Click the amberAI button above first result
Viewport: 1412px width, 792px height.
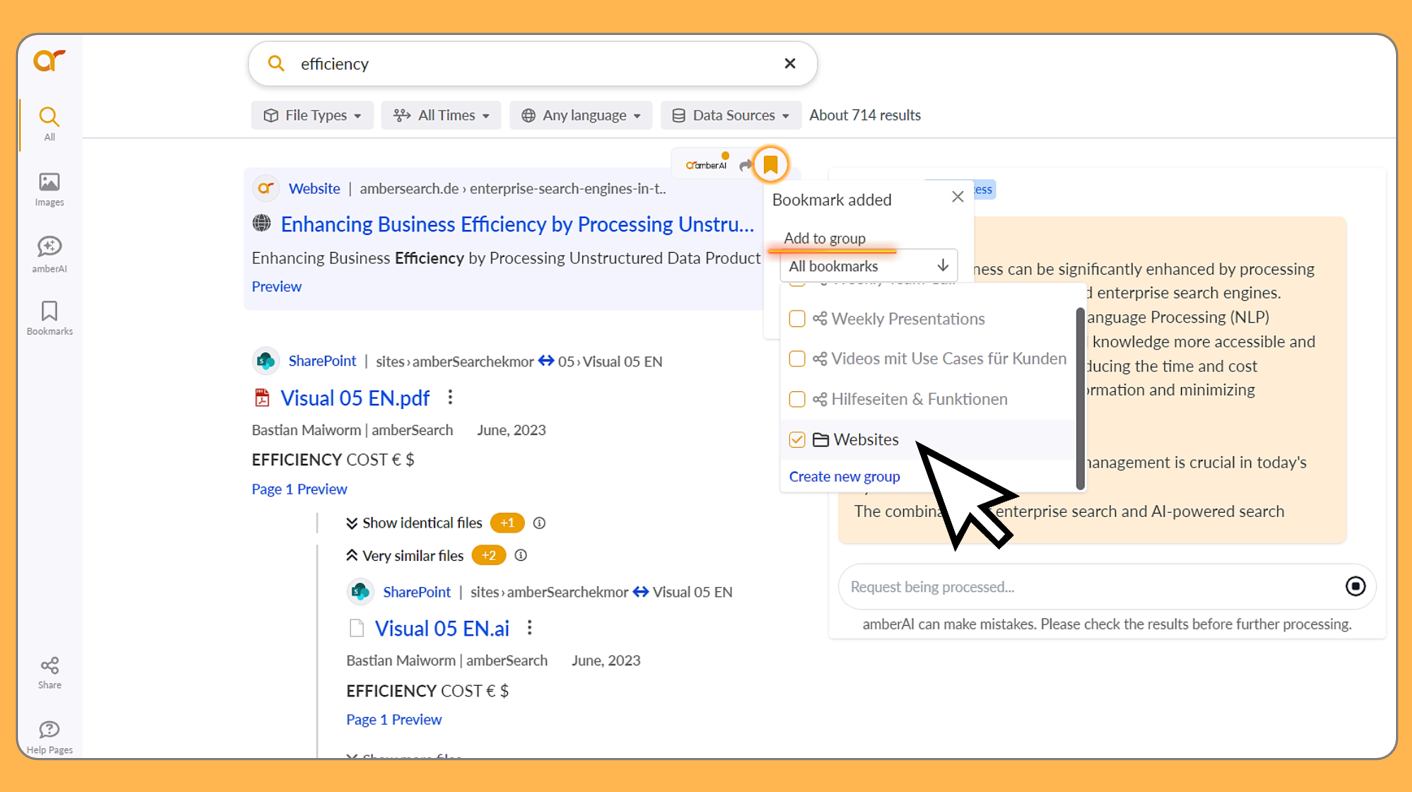[707, 165]
